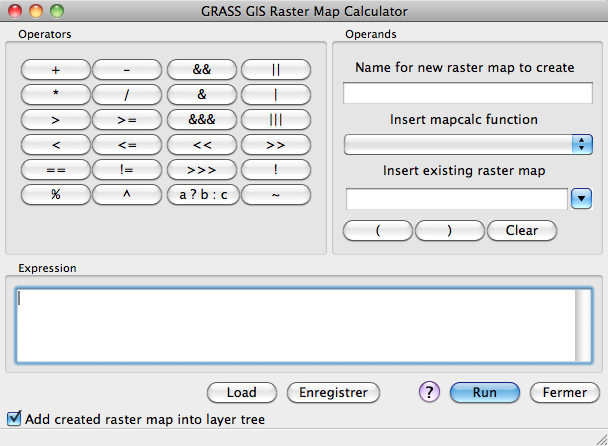The width and height of the screenshot is (608, 446).
Task: Click the Fermer close button
Action: coord(564,393)
